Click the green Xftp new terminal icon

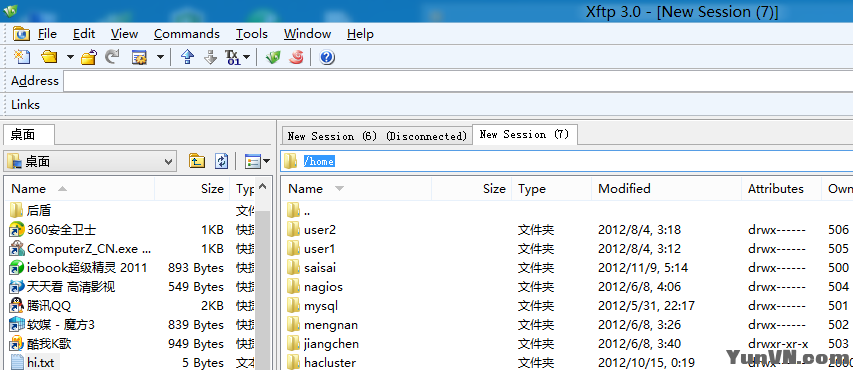point(273,57)
